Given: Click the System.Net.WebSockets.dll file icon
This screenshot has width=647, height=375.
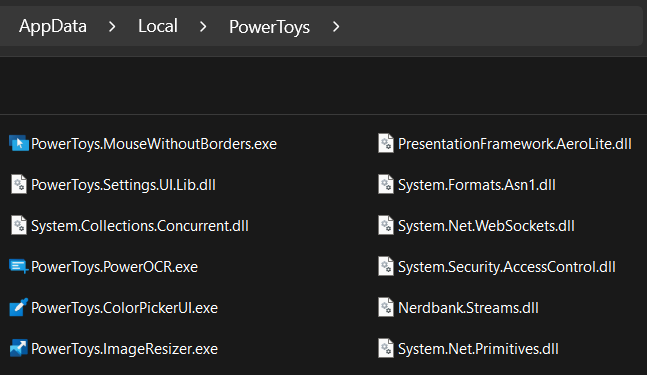Looking at the screenshot, I should (386, 225).
